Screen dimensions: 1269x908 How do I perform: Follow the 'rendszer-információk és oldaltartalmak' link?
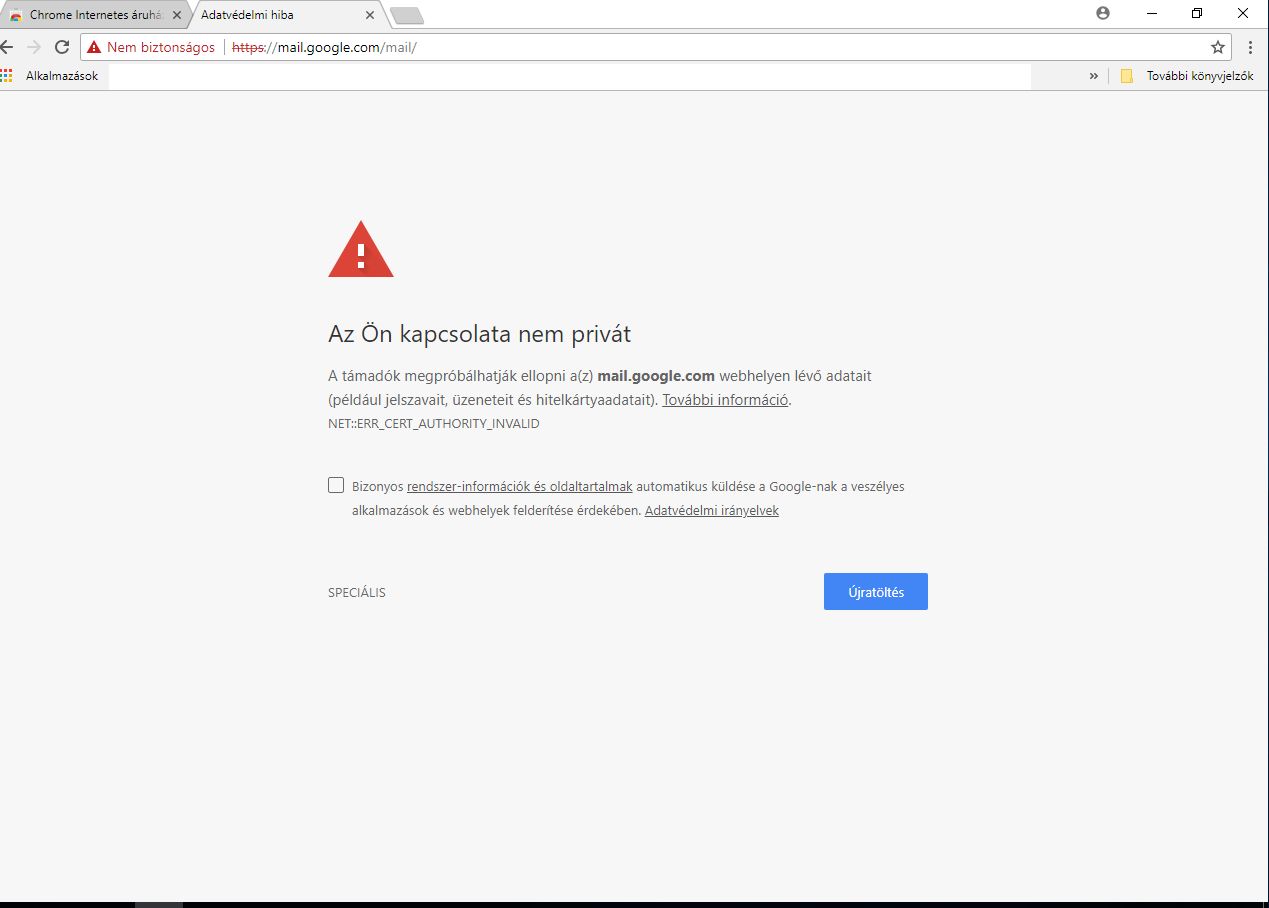click(520, 487)
